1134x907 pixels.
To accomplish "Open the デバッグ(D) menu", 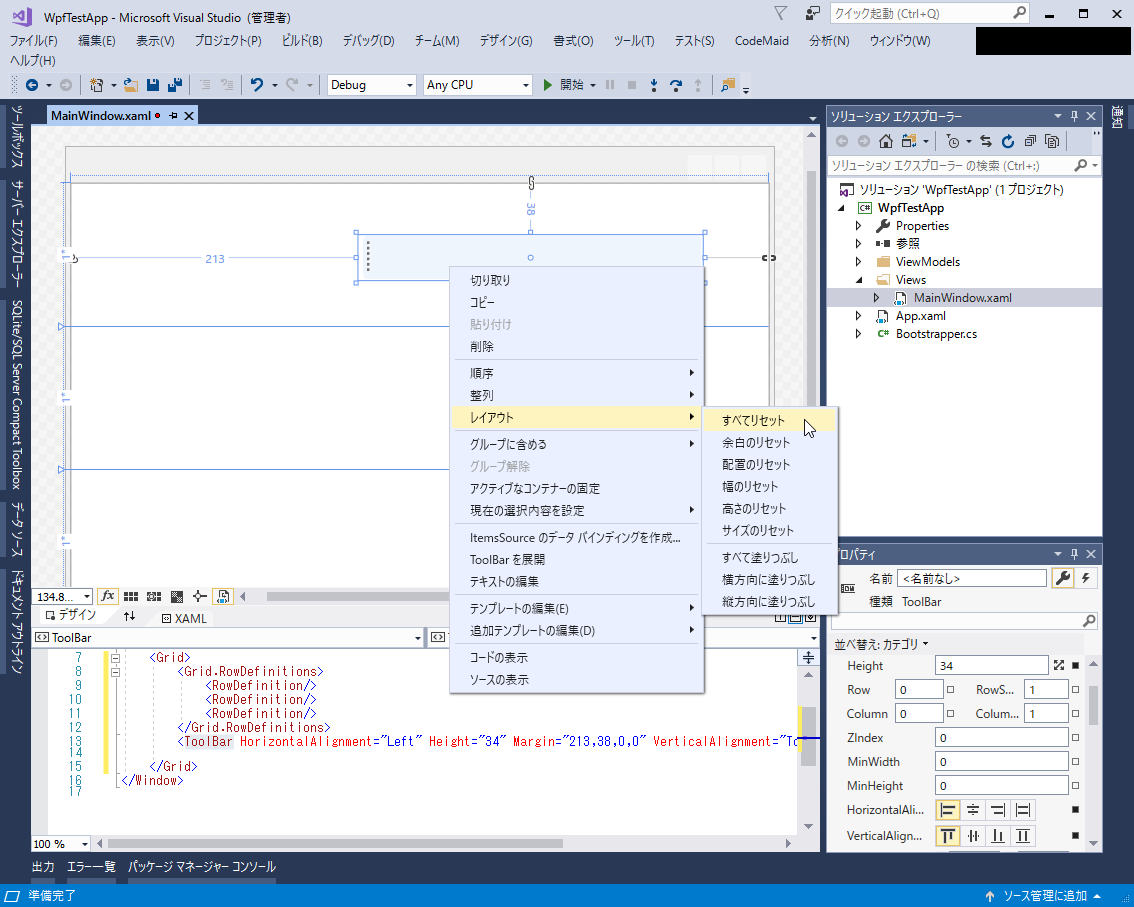I will (x=368, y=41).
